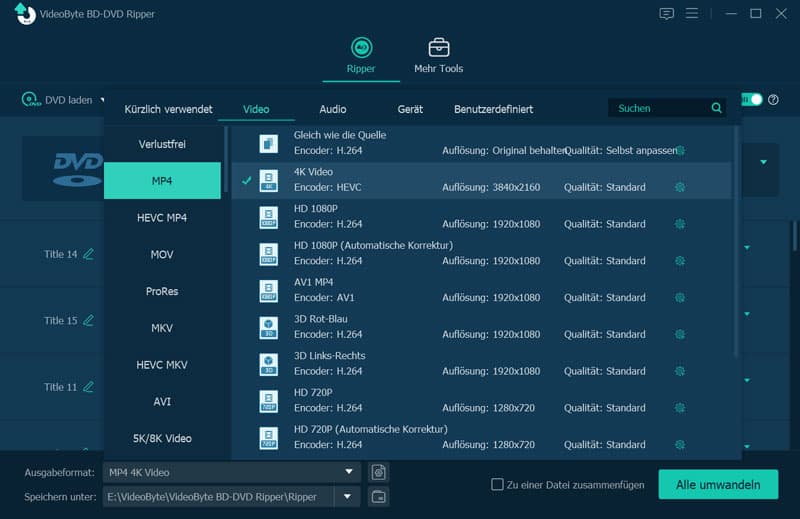Click gear icon for HD 720P preset
Screen dimensions: 800x519
[x=680, y=408]
